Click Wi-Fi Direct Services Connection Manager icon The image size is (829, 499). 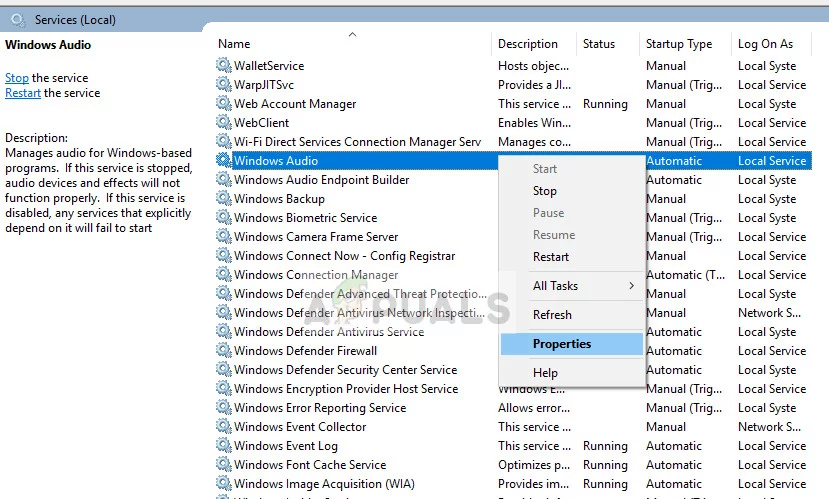(x=224, y=141)
